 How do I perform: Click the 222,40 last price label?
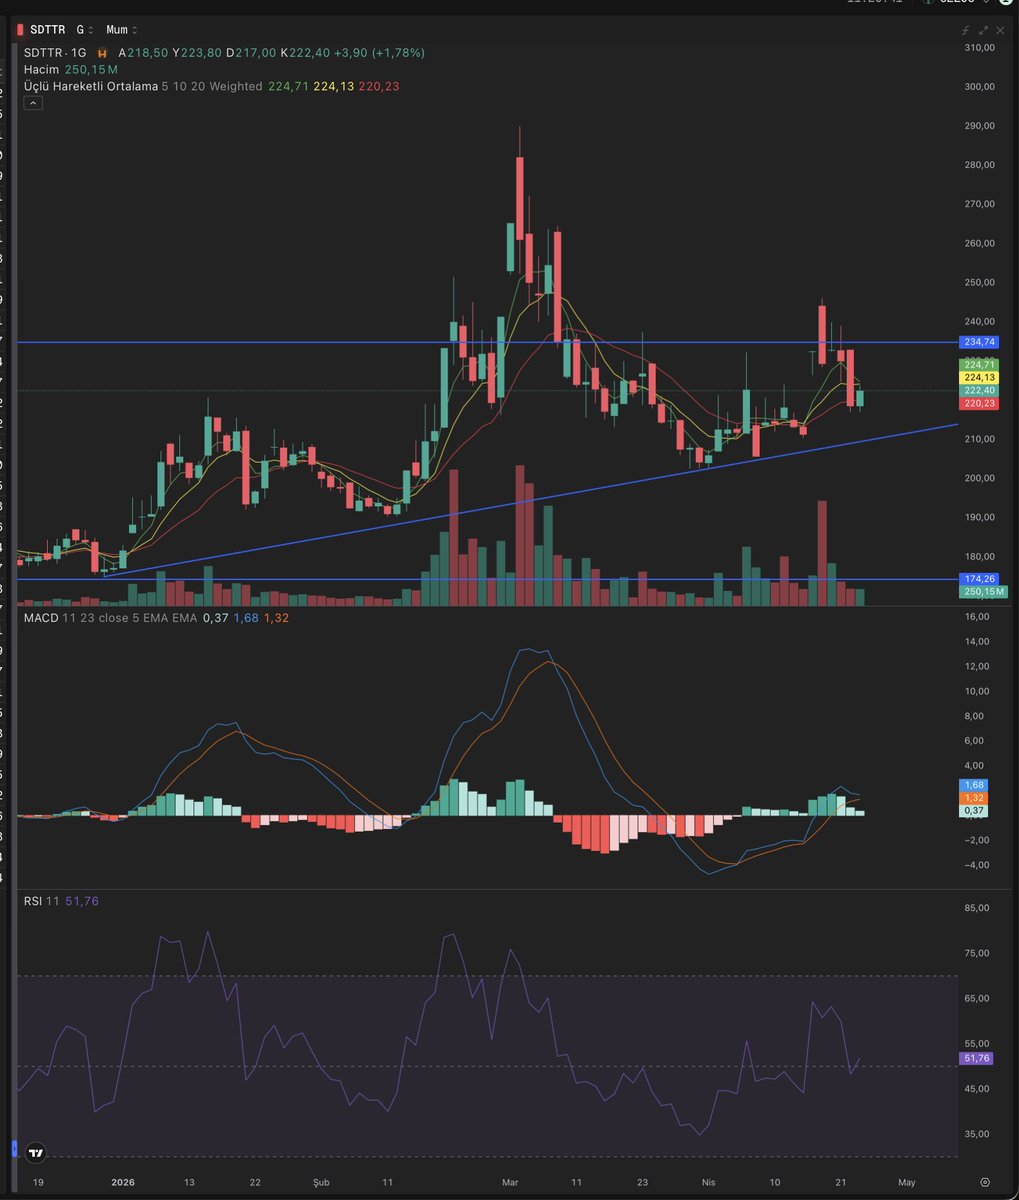tap(978, 390)
